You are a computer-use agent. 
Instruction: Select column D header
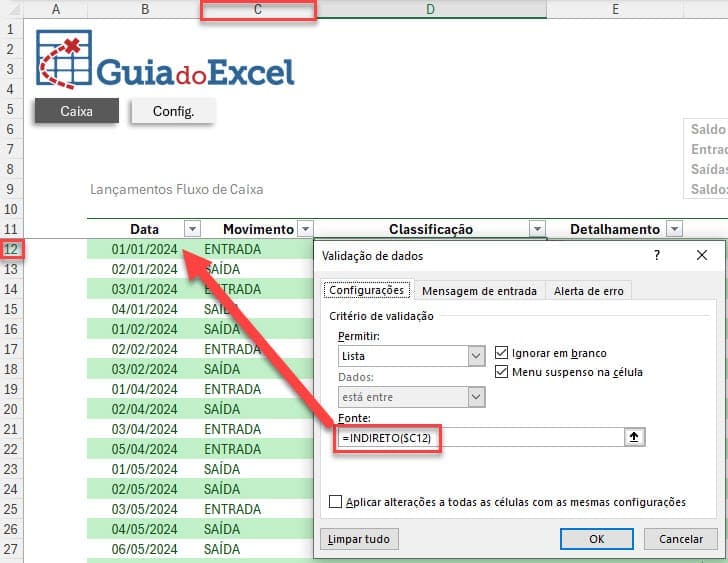pos(431,9)
